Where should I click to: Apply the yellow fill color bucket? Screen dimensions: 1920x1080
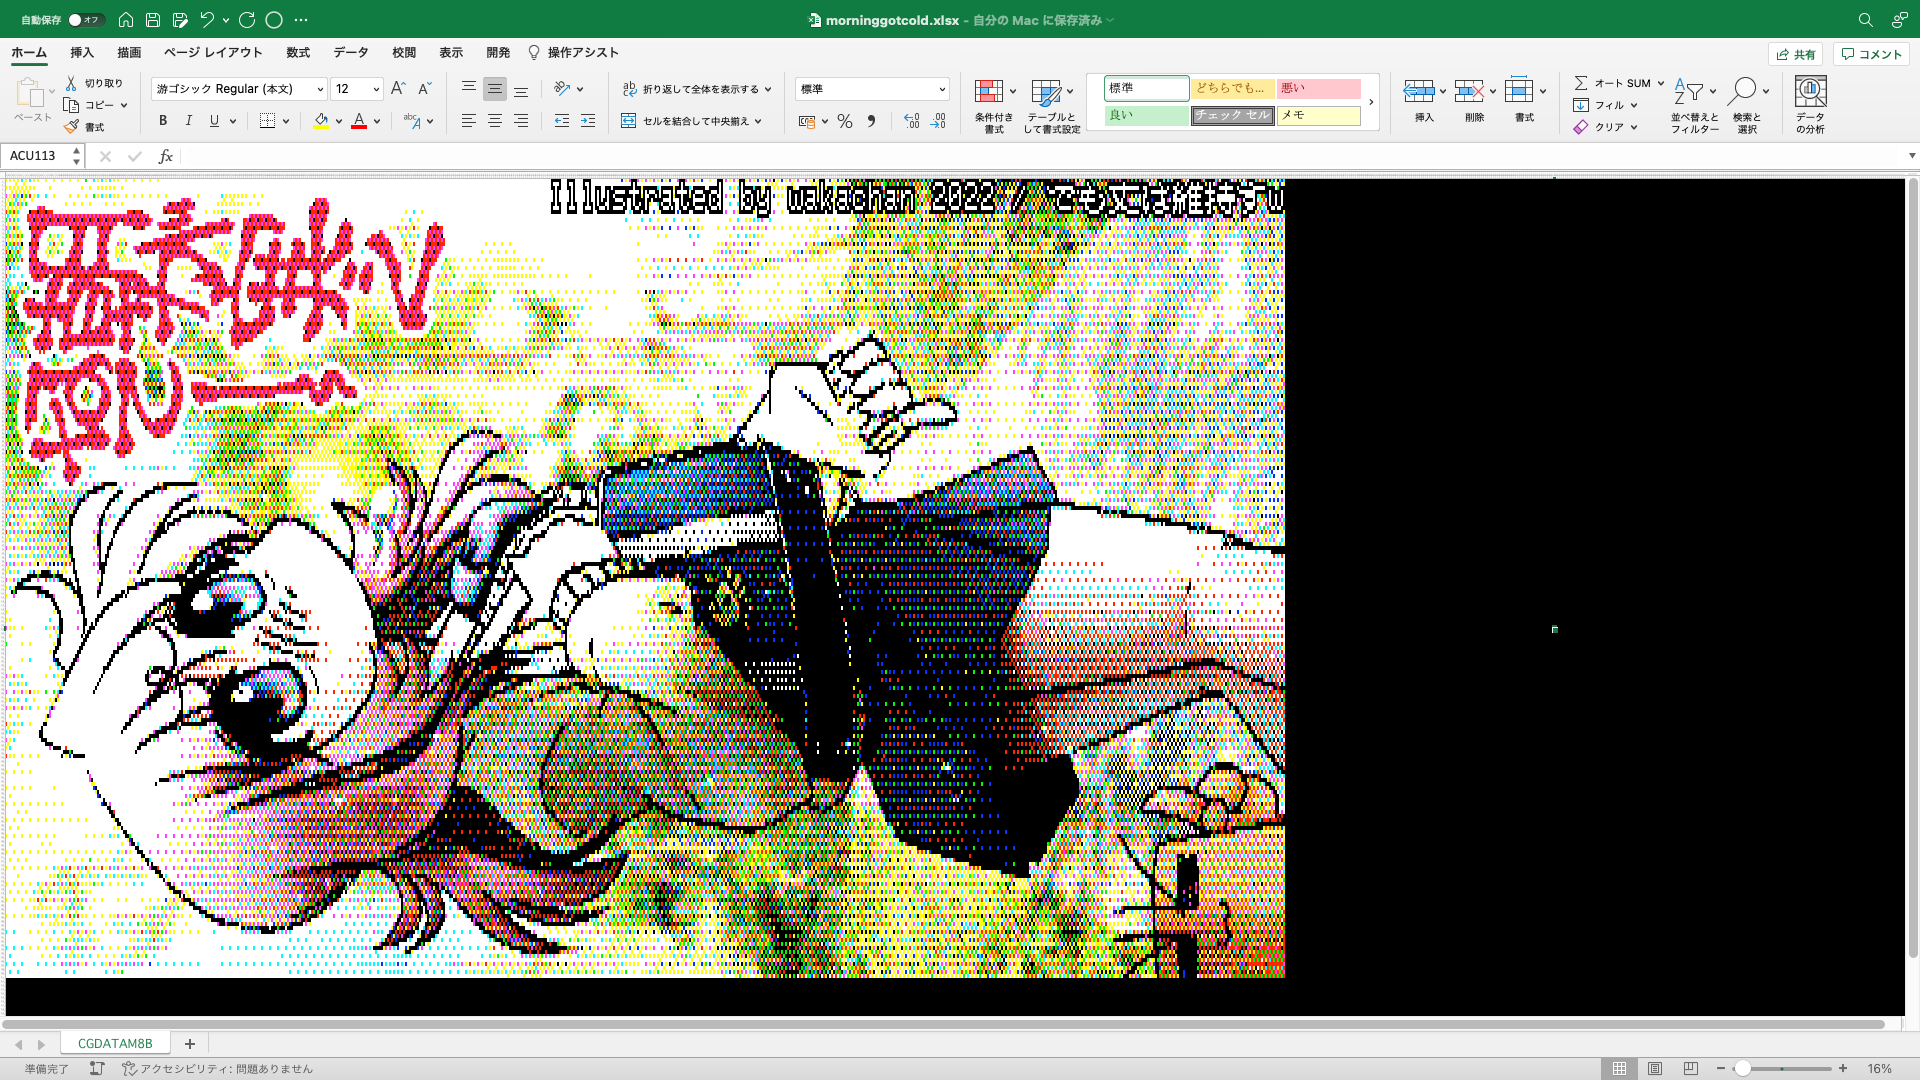click(x=321, y=121)
